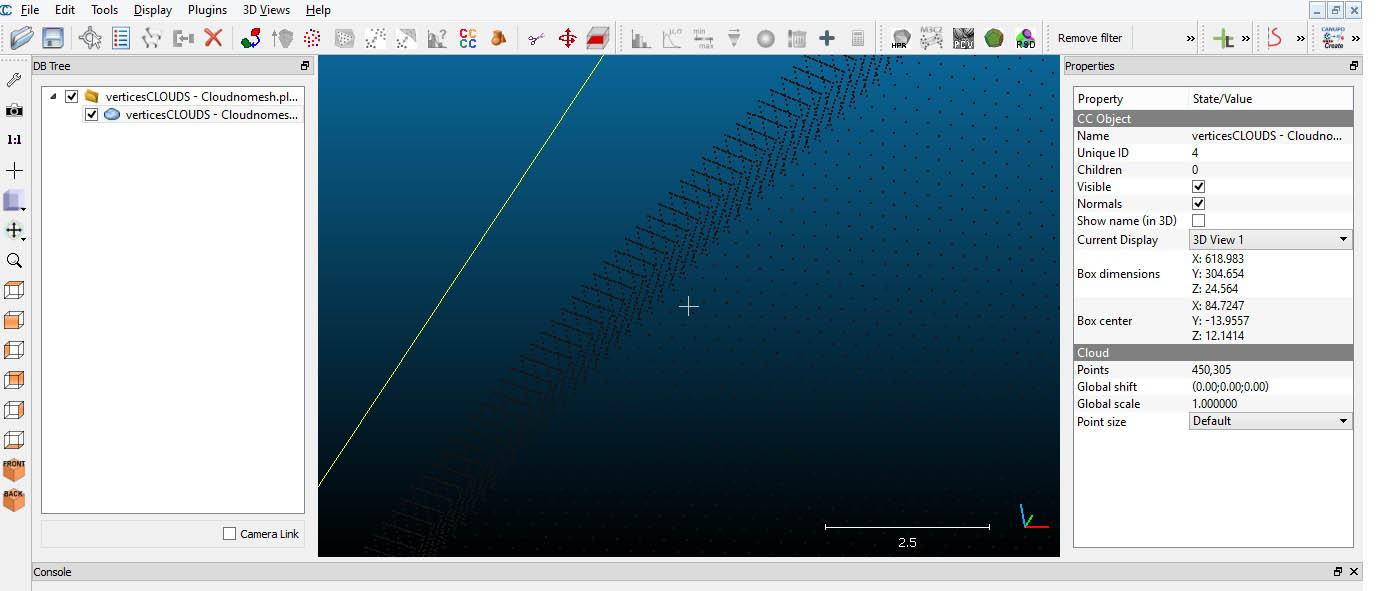Disable the Normals checkbox
This screenshot has height=591, width=1389.
pos(1198,204)
